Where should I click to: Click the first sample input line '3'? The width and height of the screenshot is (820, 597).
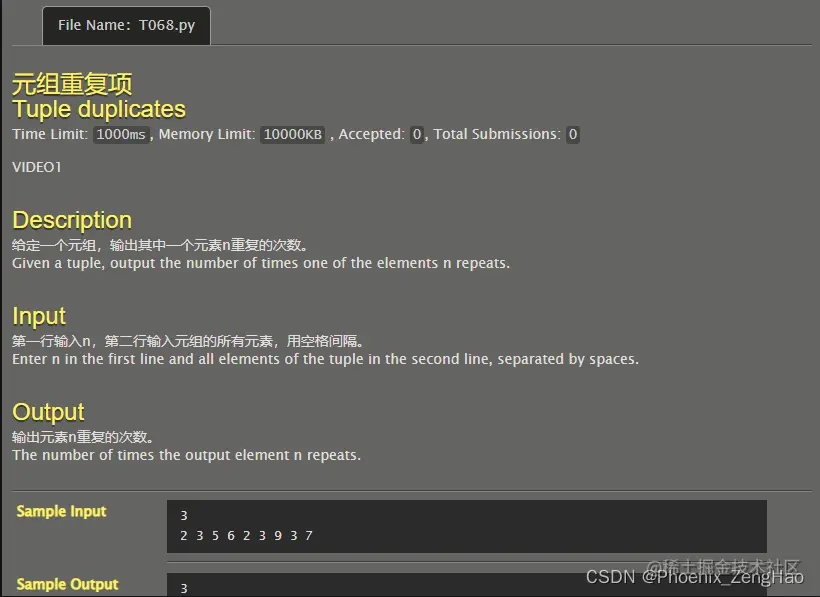184,516
